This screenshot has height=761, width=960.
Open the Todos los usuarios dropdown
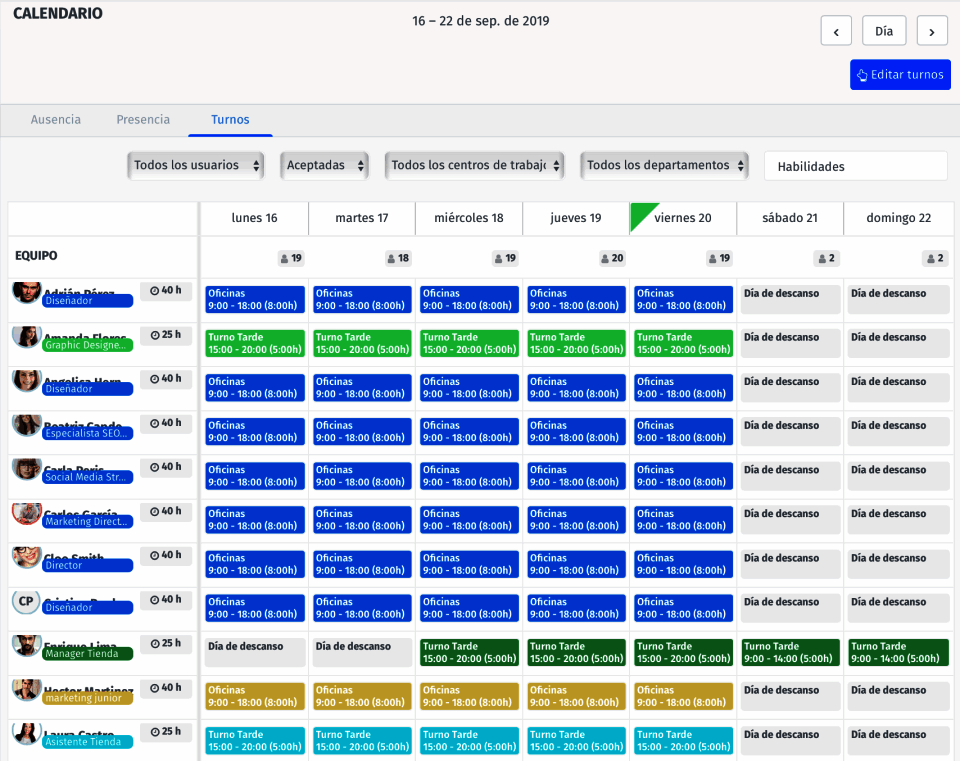point(196,166)
